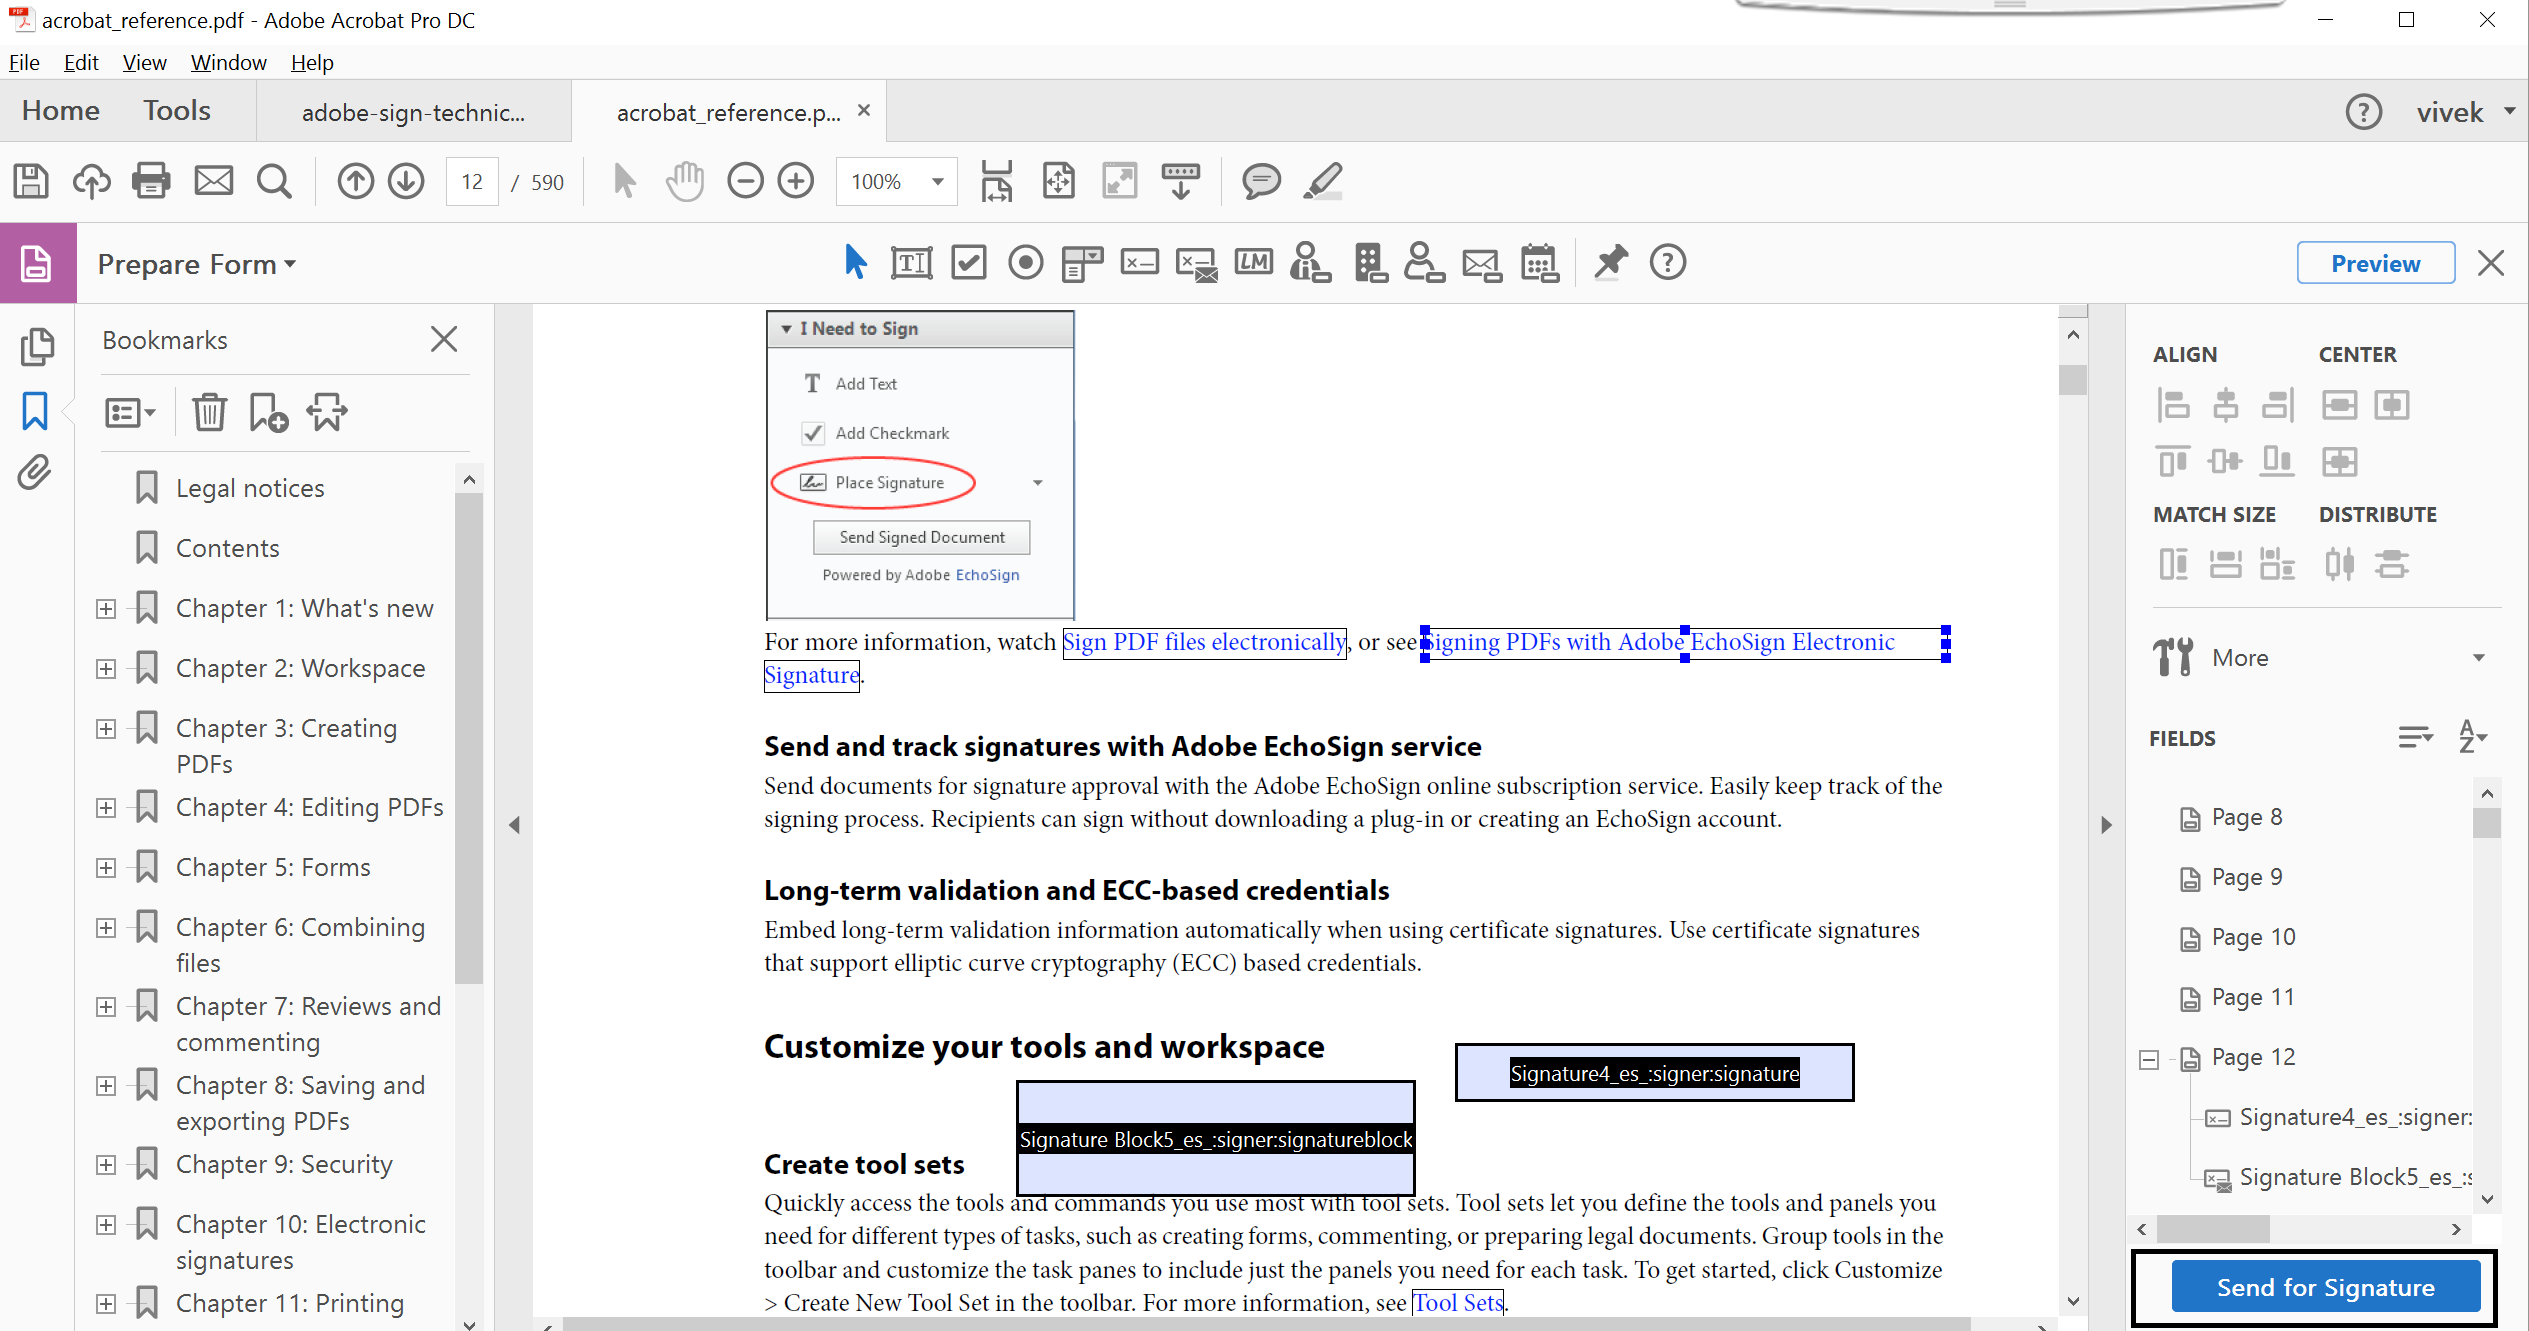
Task: Click the Preview button
Action: point(2375,263)
